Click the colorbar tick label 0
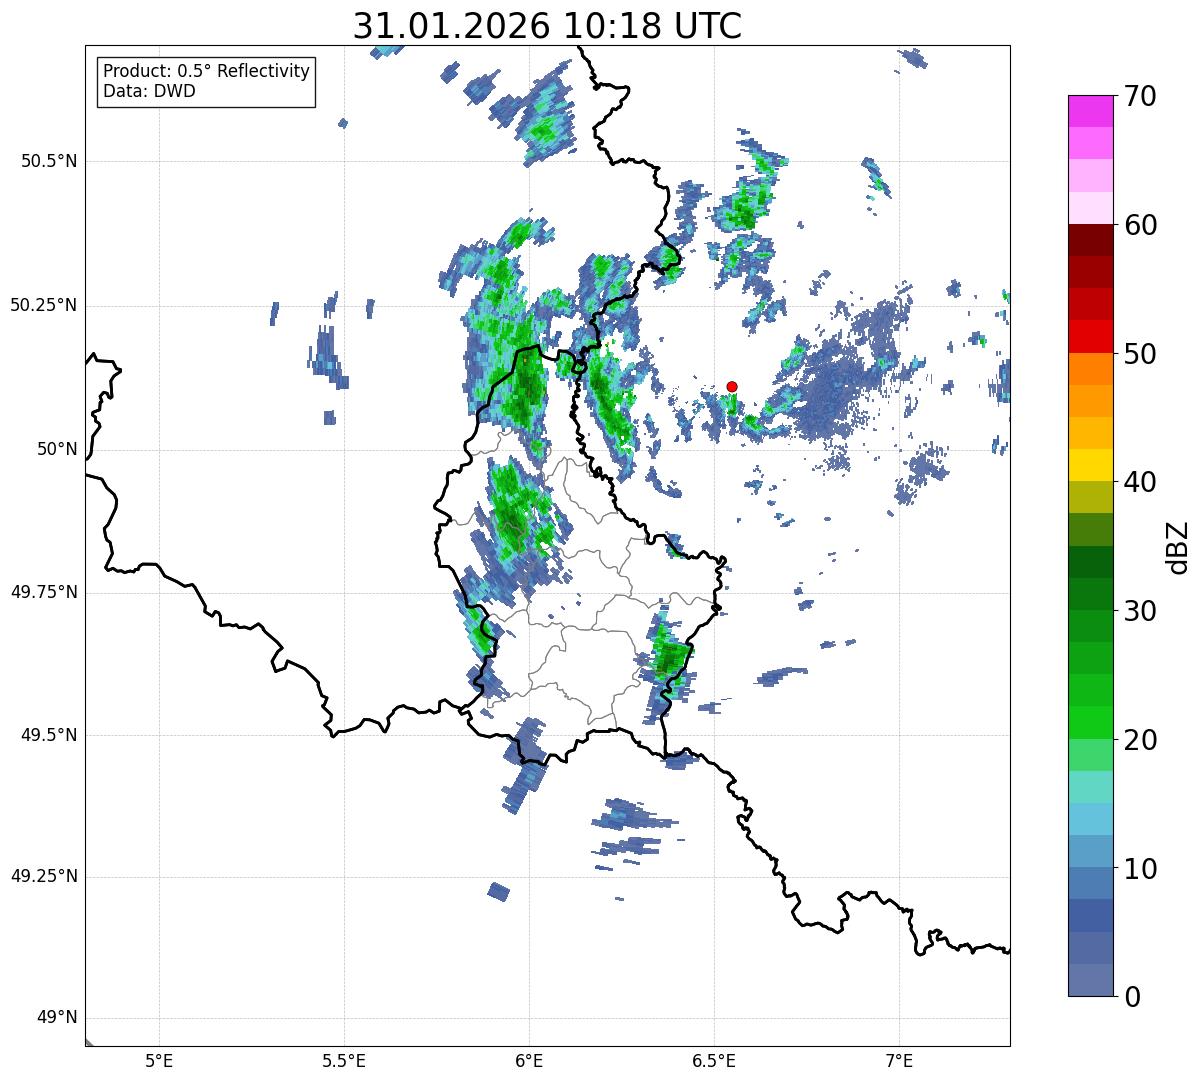 (x=1132, y=997)
